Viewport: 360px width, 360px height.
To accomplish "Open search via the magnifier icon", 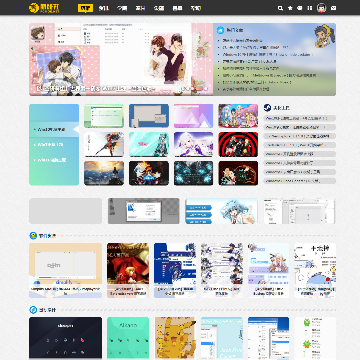I will (x=280, y=8).
